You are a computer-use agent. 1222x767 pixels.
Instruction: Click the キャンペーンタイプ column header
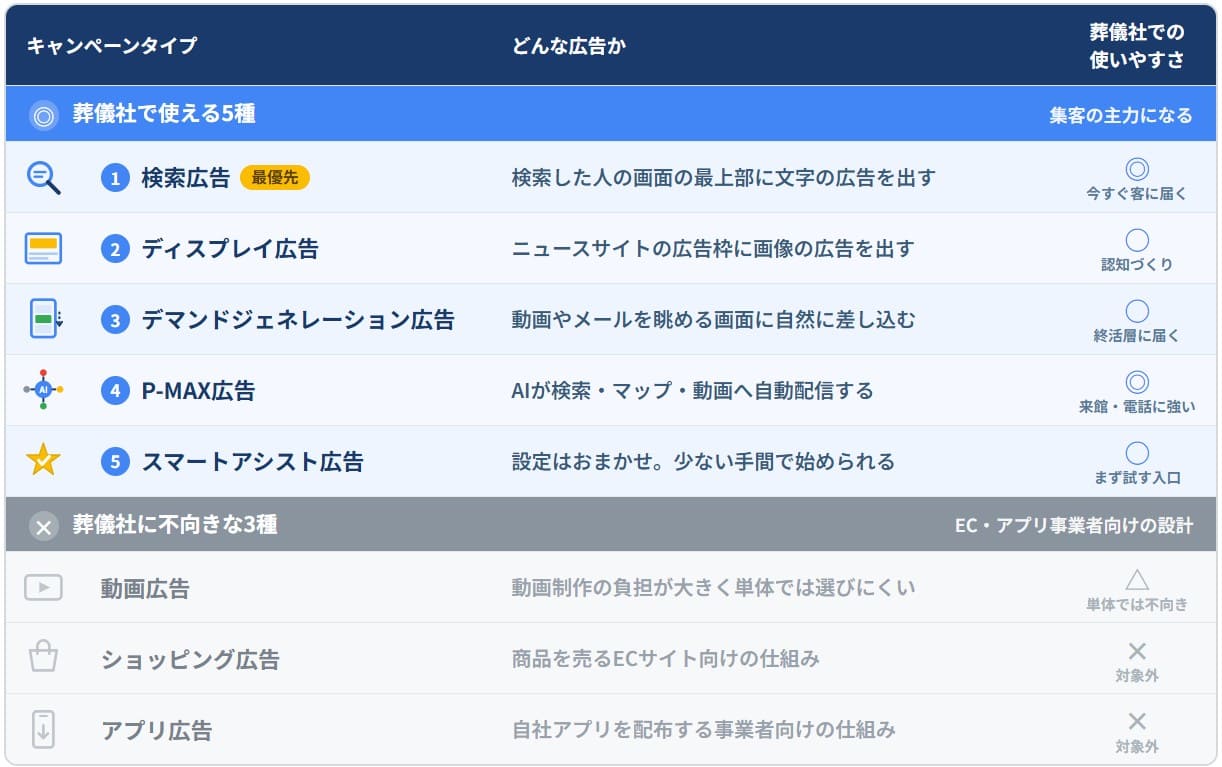pyautogui.click(x=112, y=45)
